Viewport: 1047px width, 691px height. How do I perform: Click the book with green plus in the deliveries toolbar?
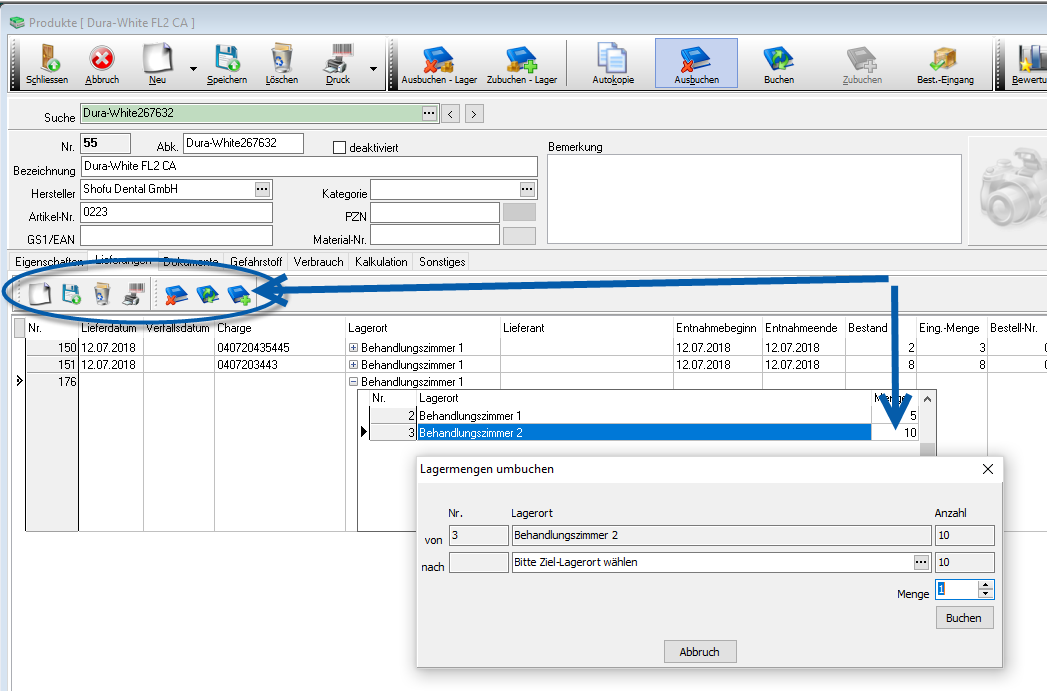click(x=239, y=294)
